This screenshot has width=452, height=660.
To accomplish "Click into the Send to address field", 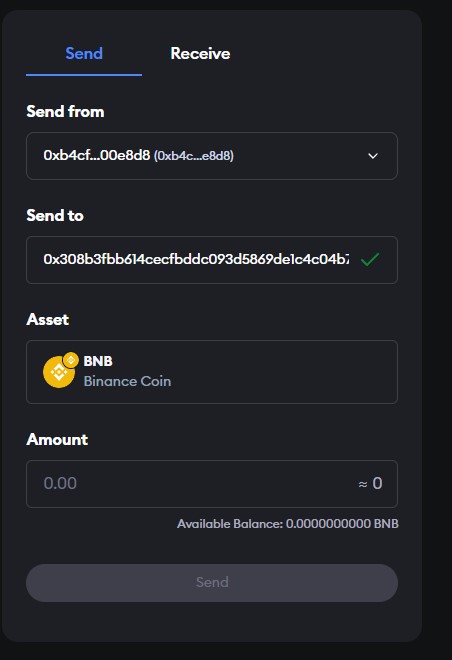I will tap(212, 260).
